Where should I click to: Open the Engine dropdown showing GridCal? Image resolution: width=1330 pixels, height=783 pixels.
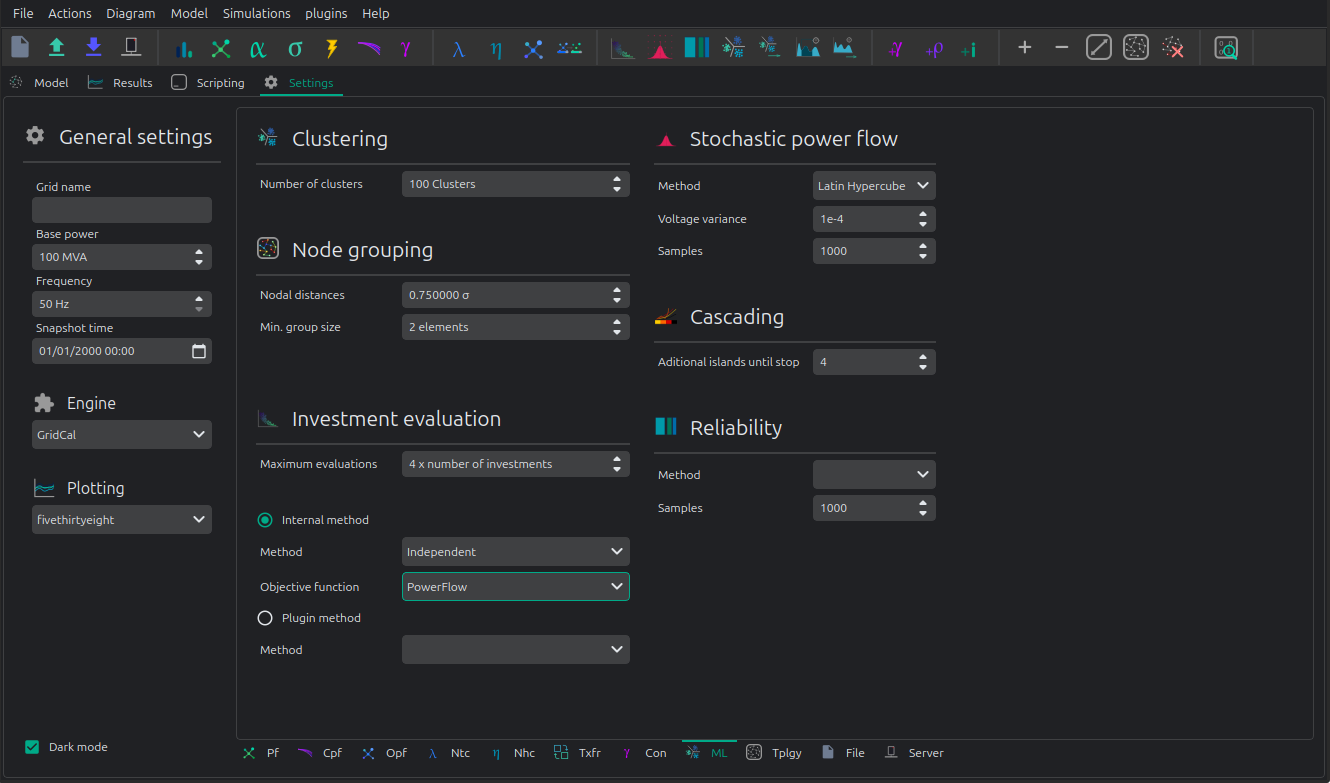[x=121, y=435]
